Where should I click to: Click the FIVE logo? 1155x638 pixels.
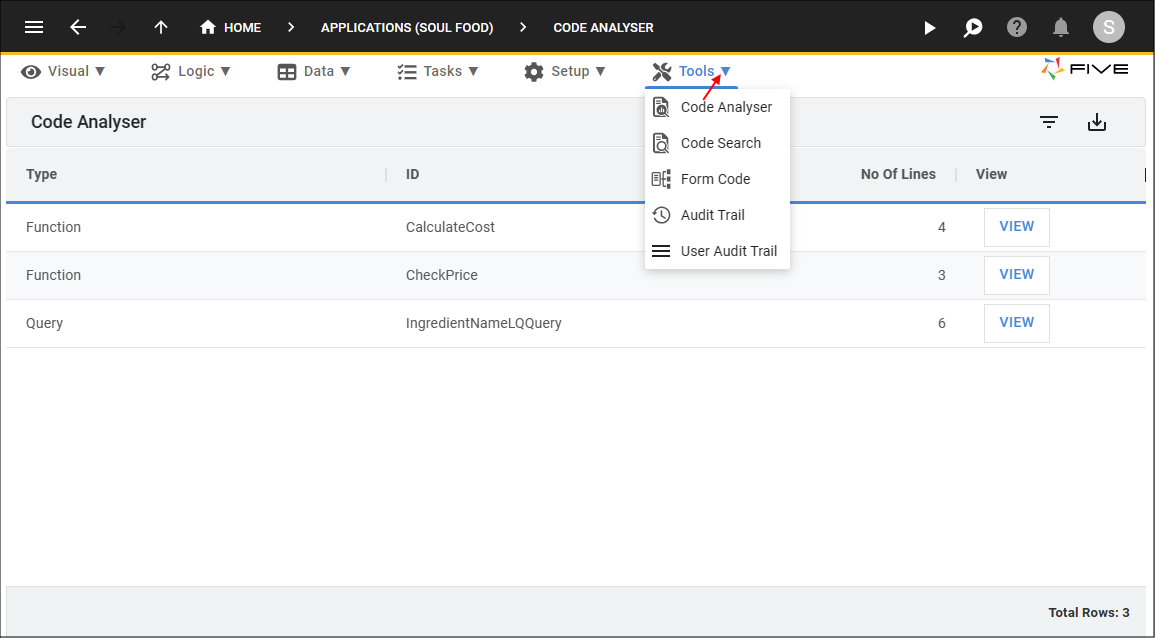(1084, 69)
